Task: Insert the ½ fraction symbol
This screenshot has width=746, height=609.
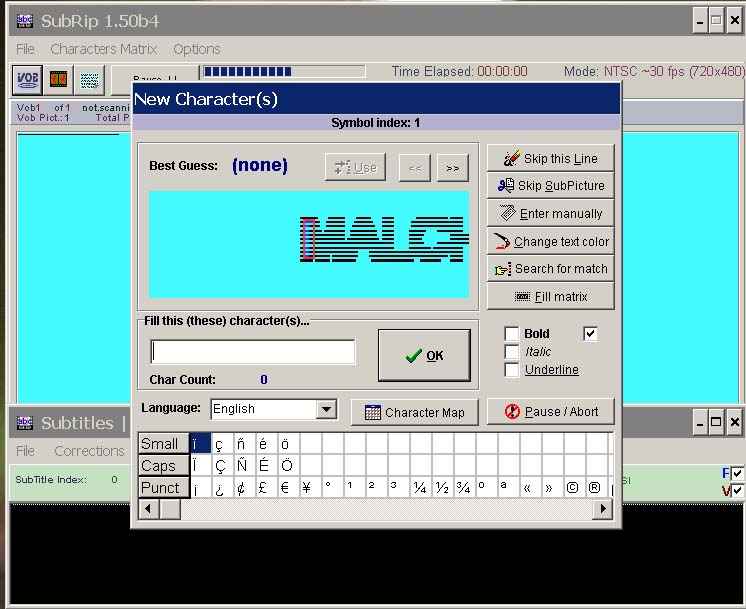Action: [442, 487]
